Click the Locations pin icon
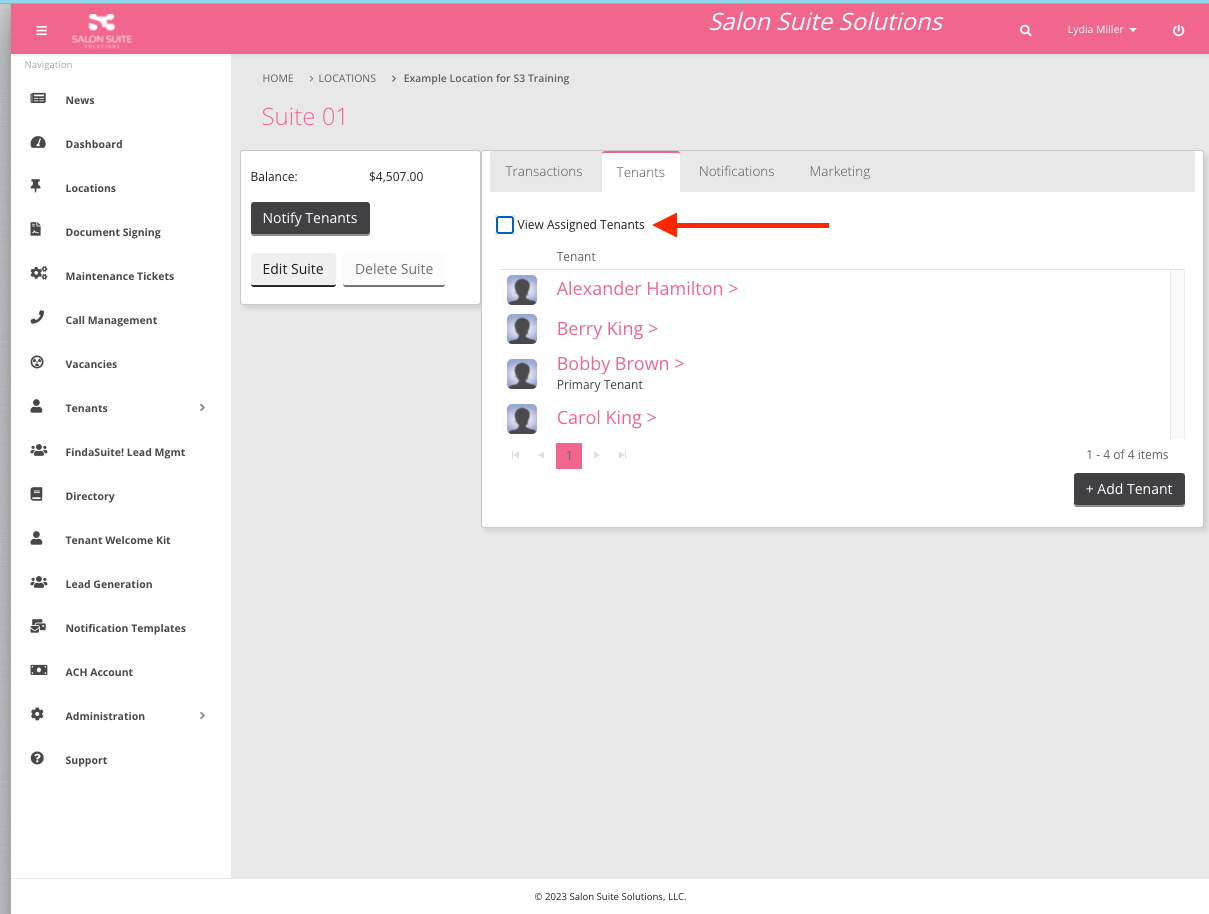 click(x=37, y=187)
